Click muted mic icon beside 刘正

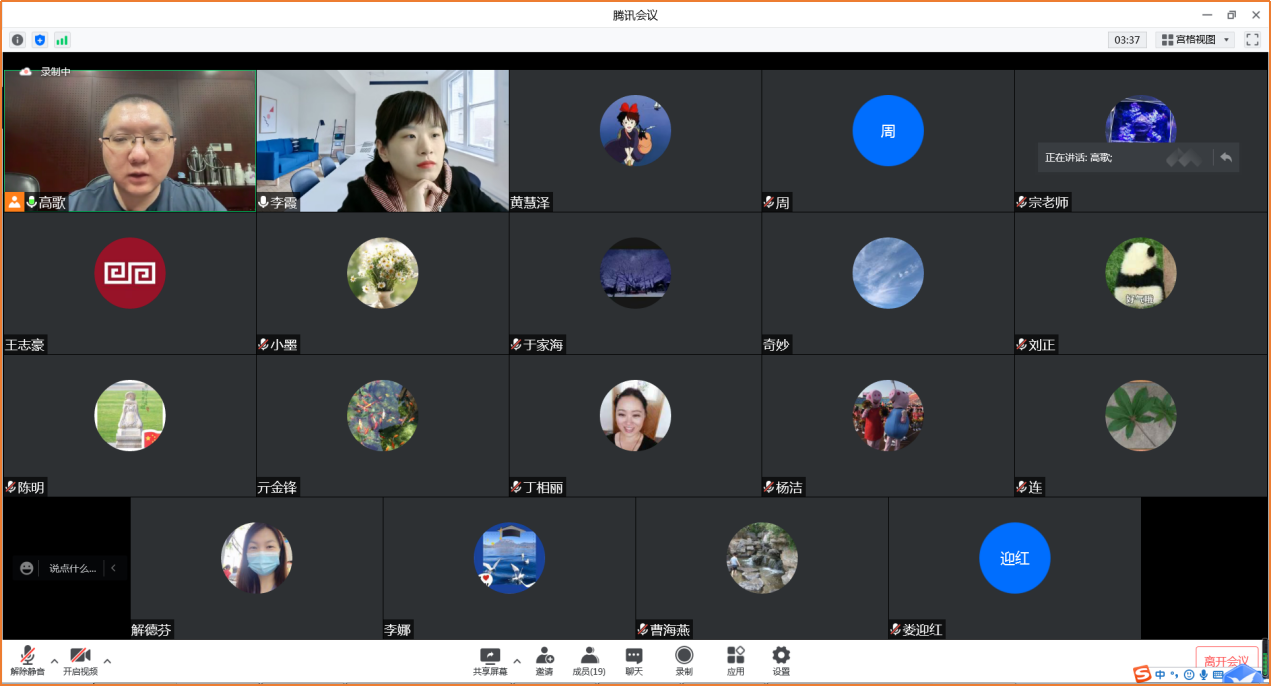pyautogui.click(x=1022, y=345)
